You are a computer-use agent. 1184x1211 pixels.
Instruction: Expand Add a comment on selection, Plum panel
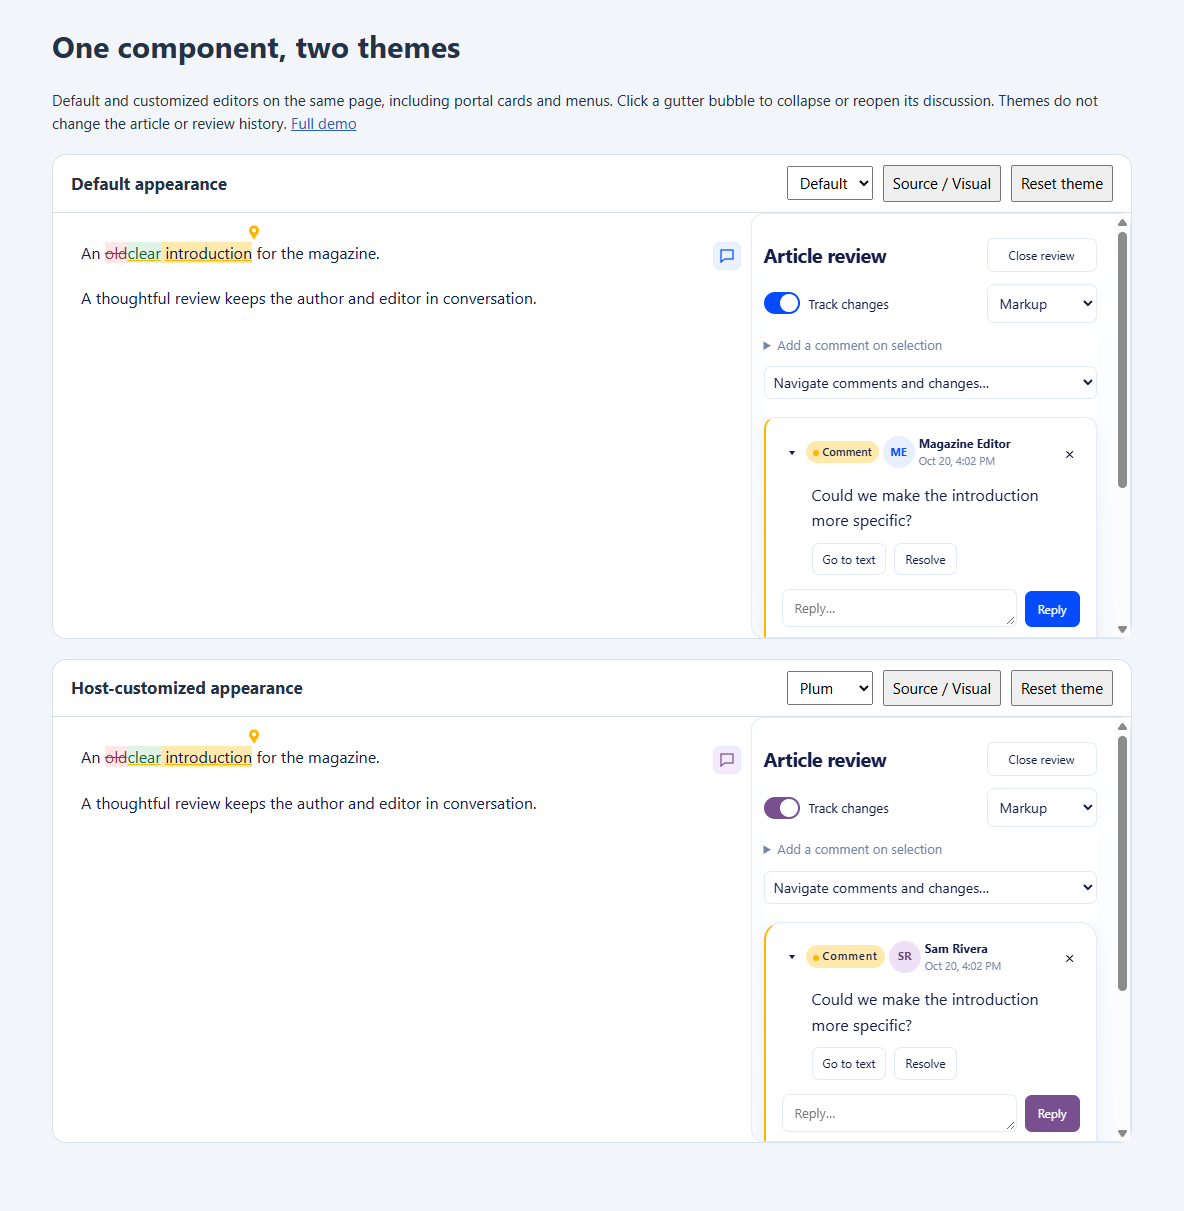pos(853,849)
